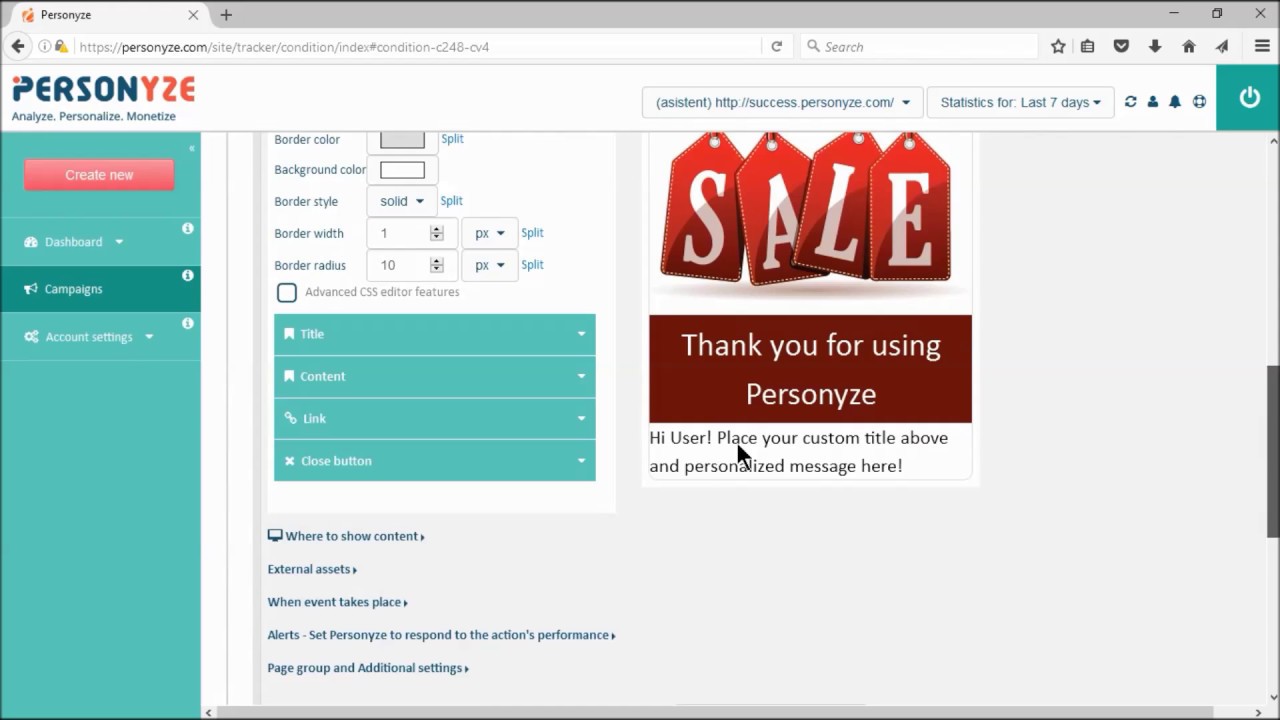Reload the page using the reload icon
Viewport: 1280px width, 720px height.
click(x=776, y=46)
